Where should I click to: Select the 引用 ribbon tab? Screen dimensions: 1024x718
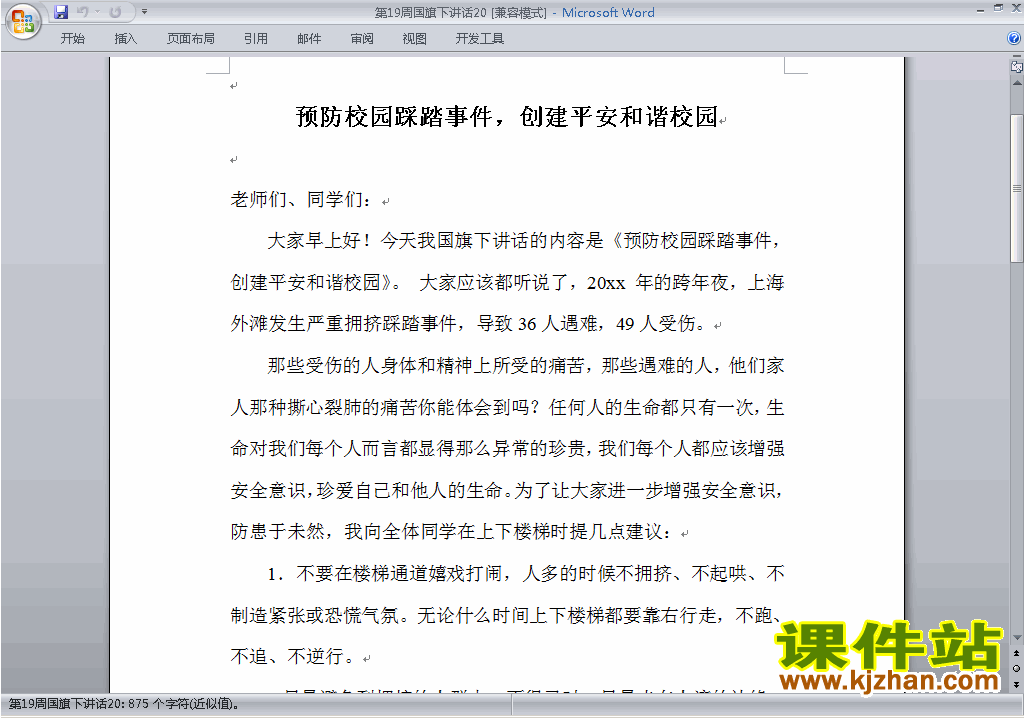tap(256, 39)
